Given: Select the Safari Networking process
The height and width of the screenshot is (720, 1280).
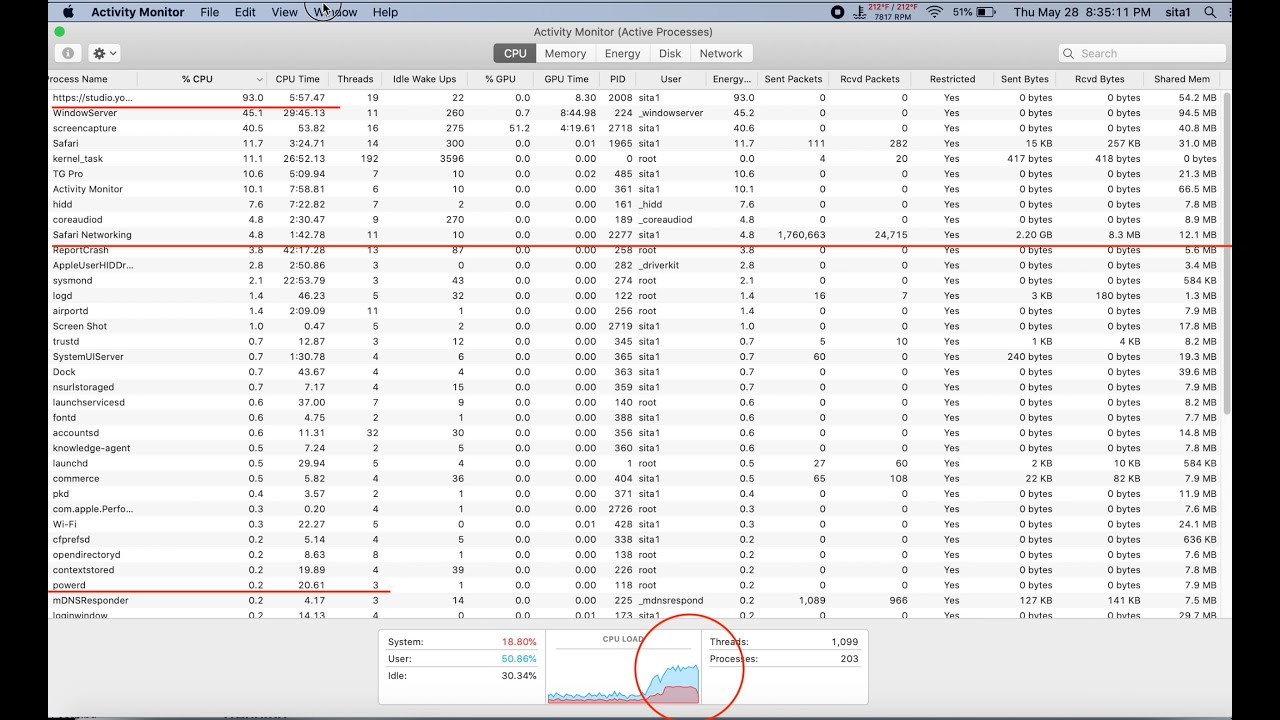Looking at the screenshot, I should pos(634,235).
